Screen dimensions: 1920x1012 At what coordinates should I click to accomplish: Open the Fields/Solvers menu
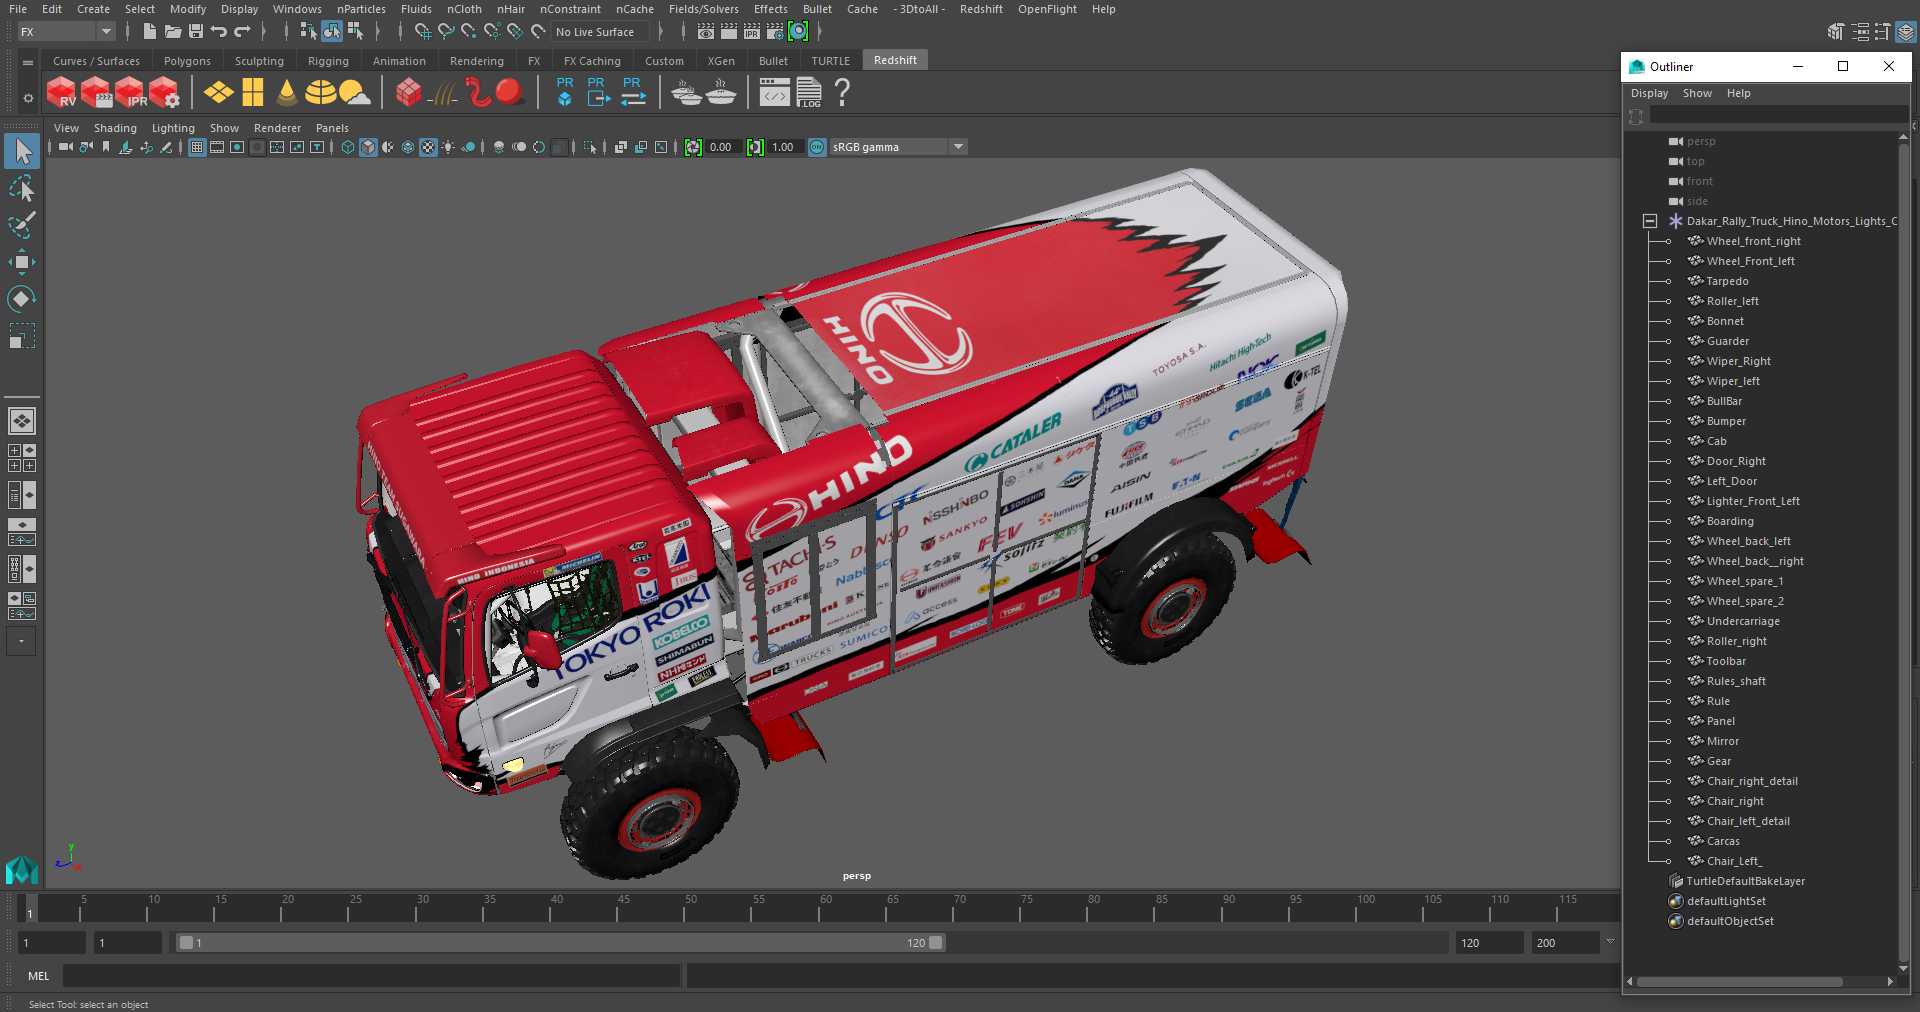(703, 9)
